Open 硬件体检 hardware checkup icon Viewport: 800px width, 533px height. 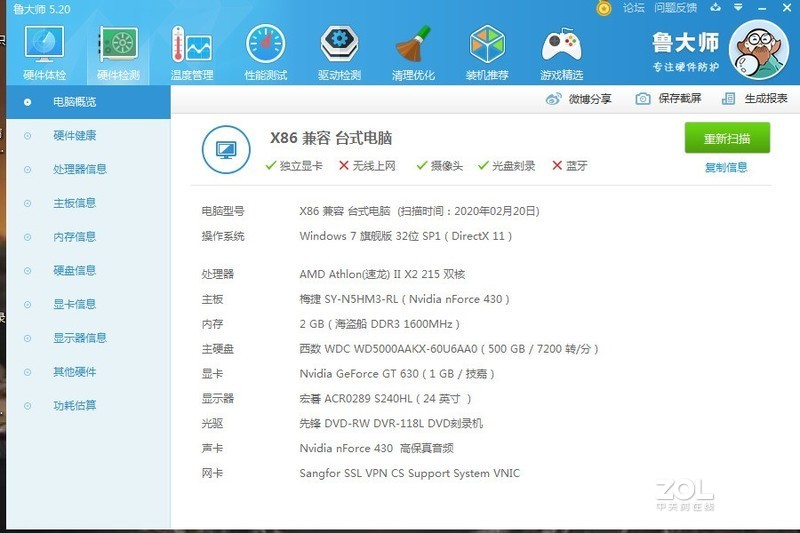point(44,54)
